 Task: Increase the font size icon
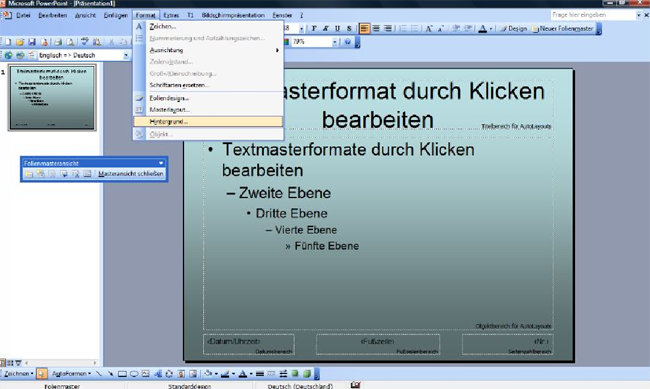pos(429,28)
